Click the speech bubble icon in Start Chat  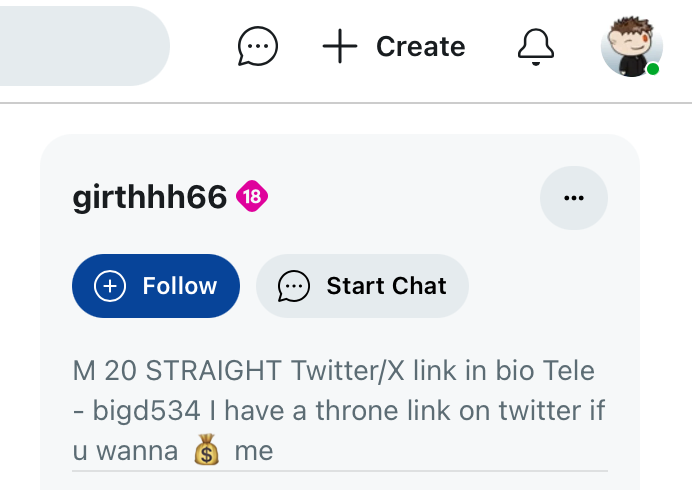(x=293, y=286)
